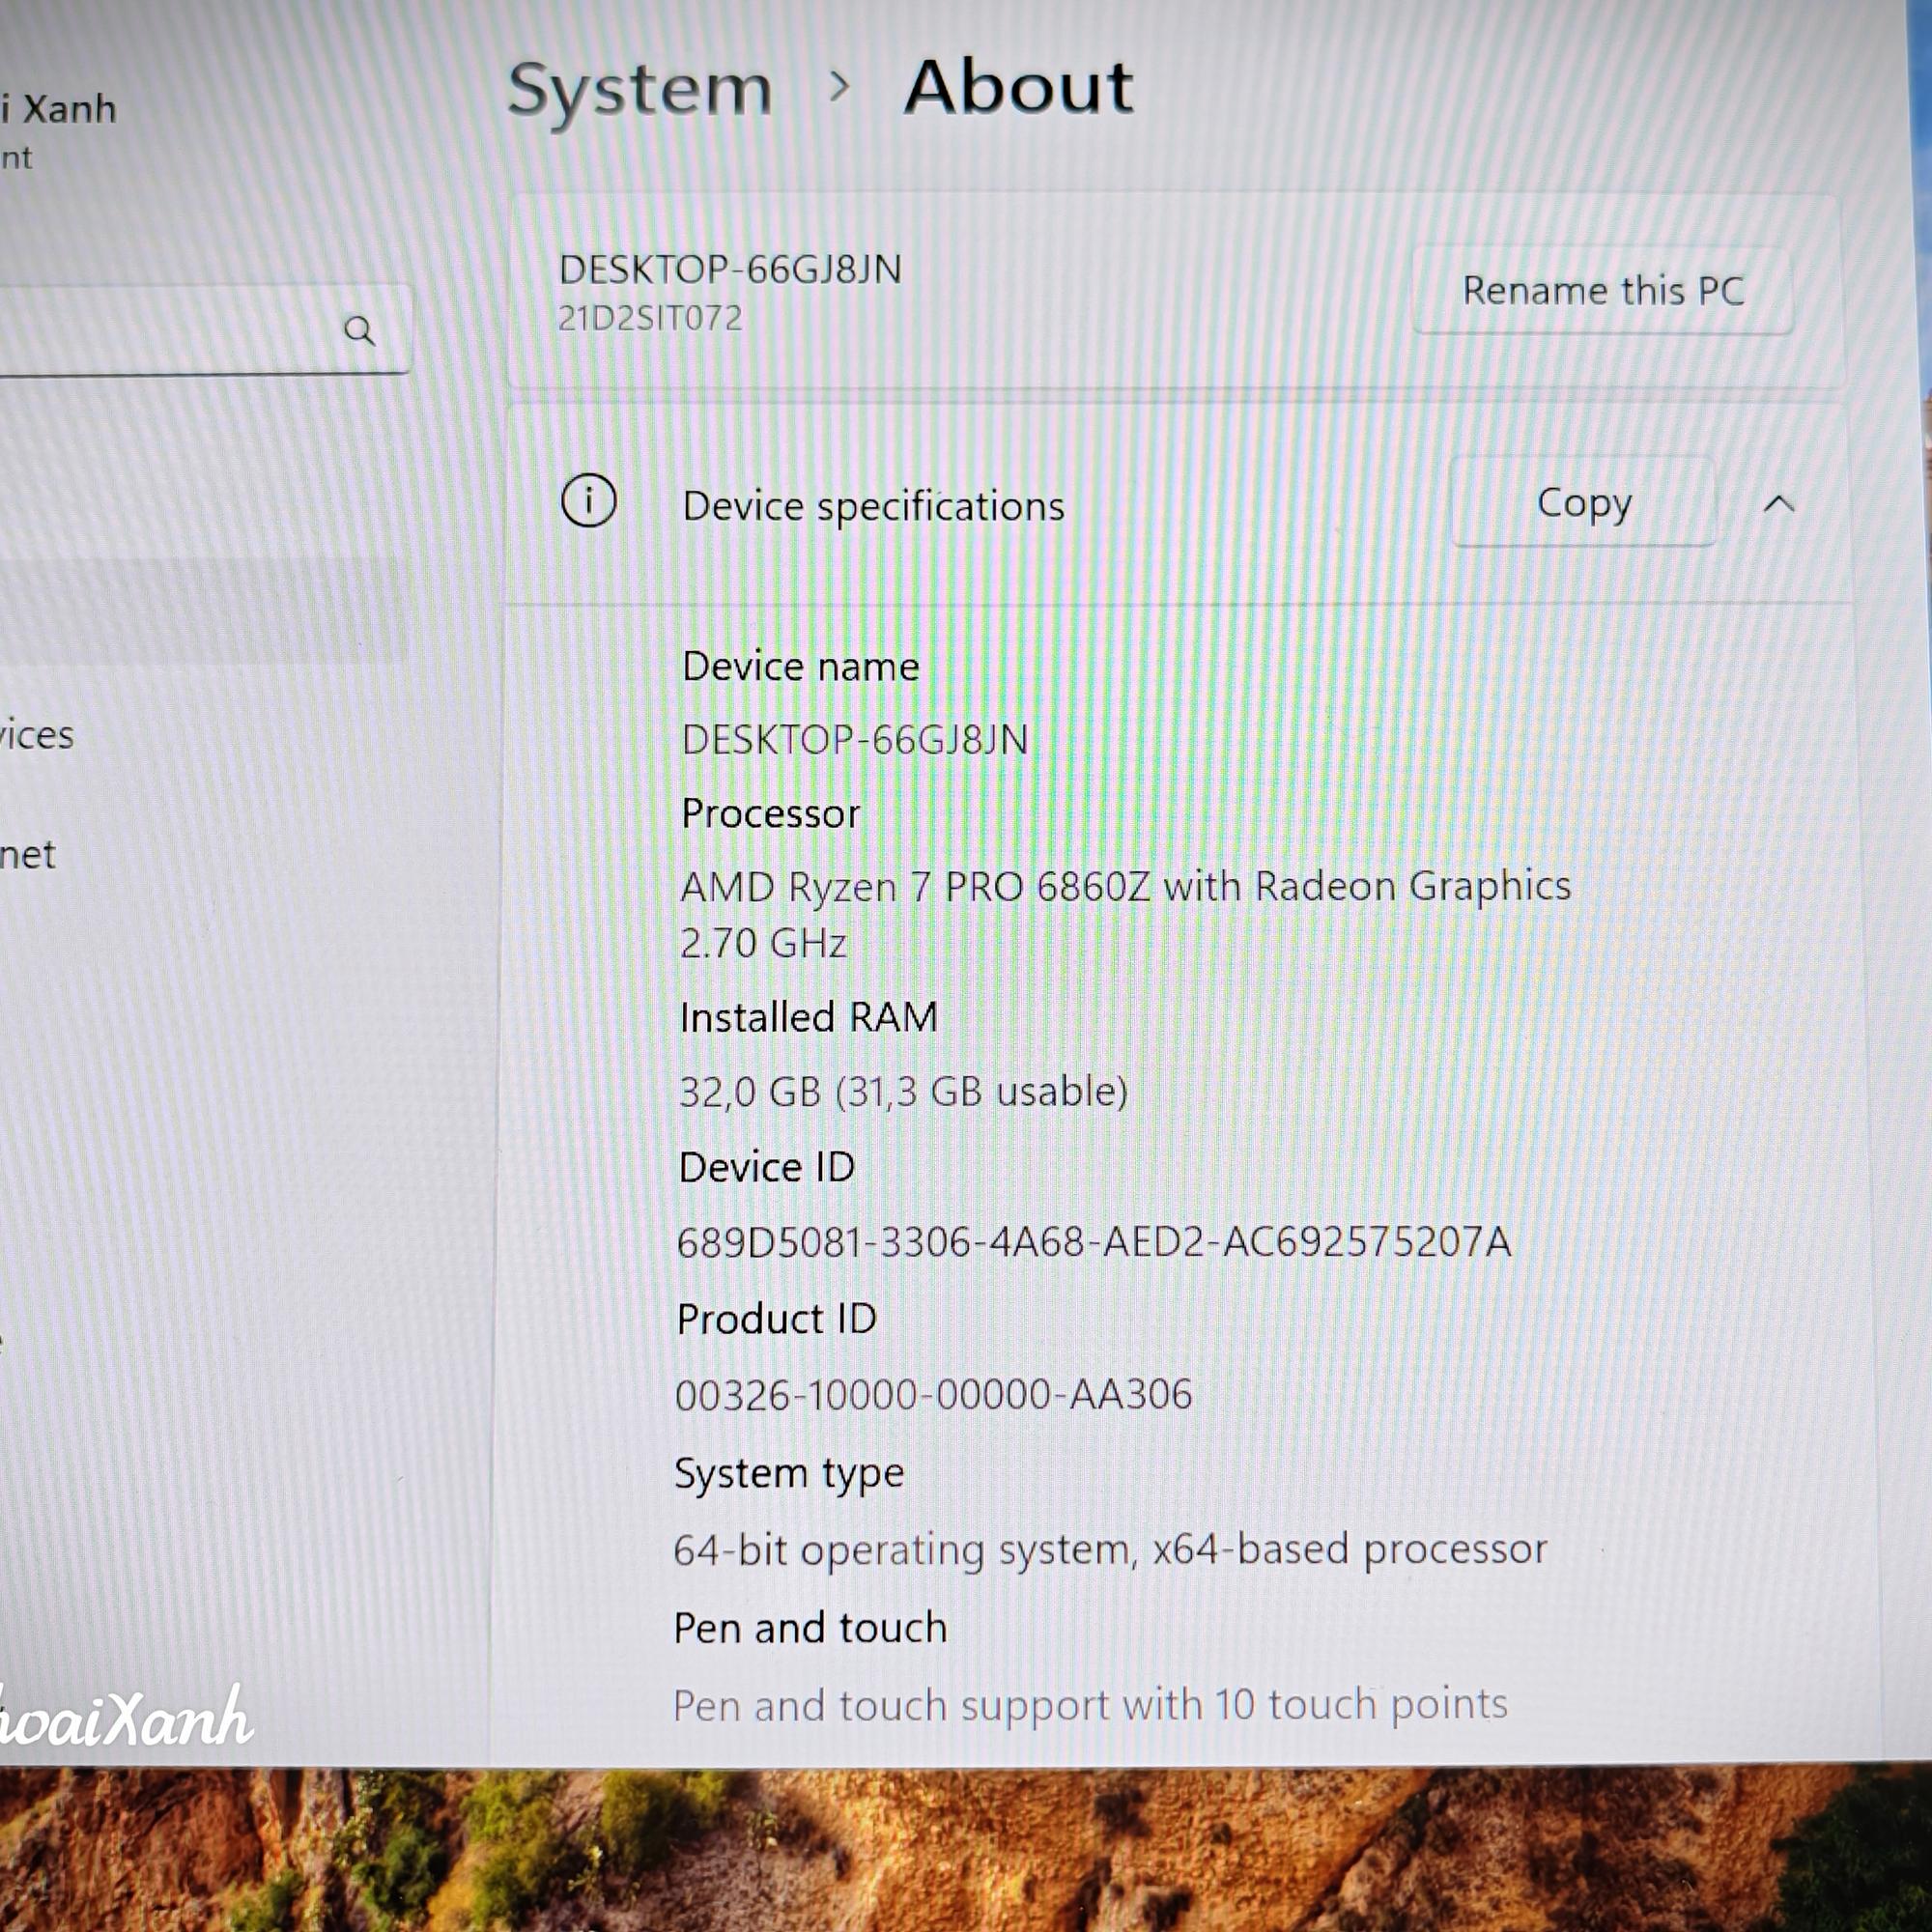Image resolution: width=1932 pixels, height=1932 pixels.
Task: Focus the settings search field
Action: 200,330
